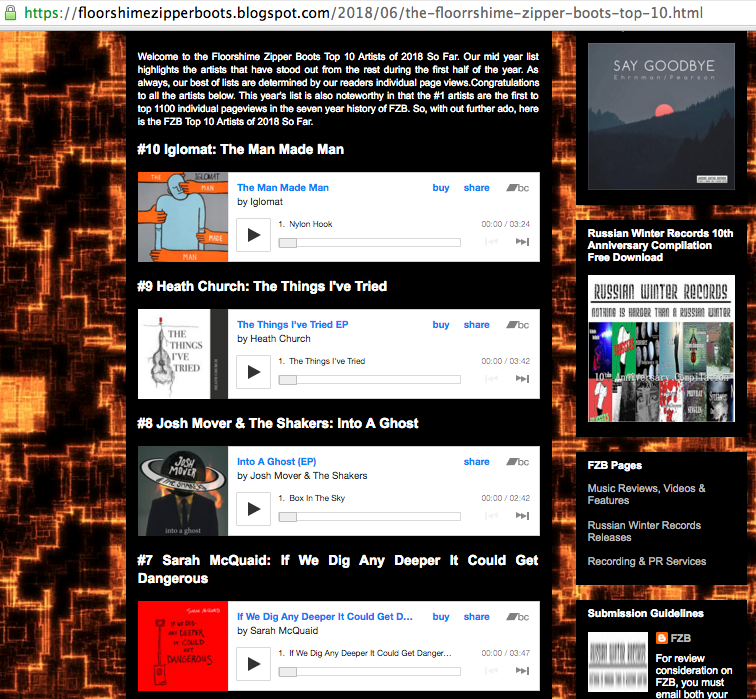
Task: Open Into A Ghost (EP) title link
Action: pyautogui.click(x=277, y=461)
